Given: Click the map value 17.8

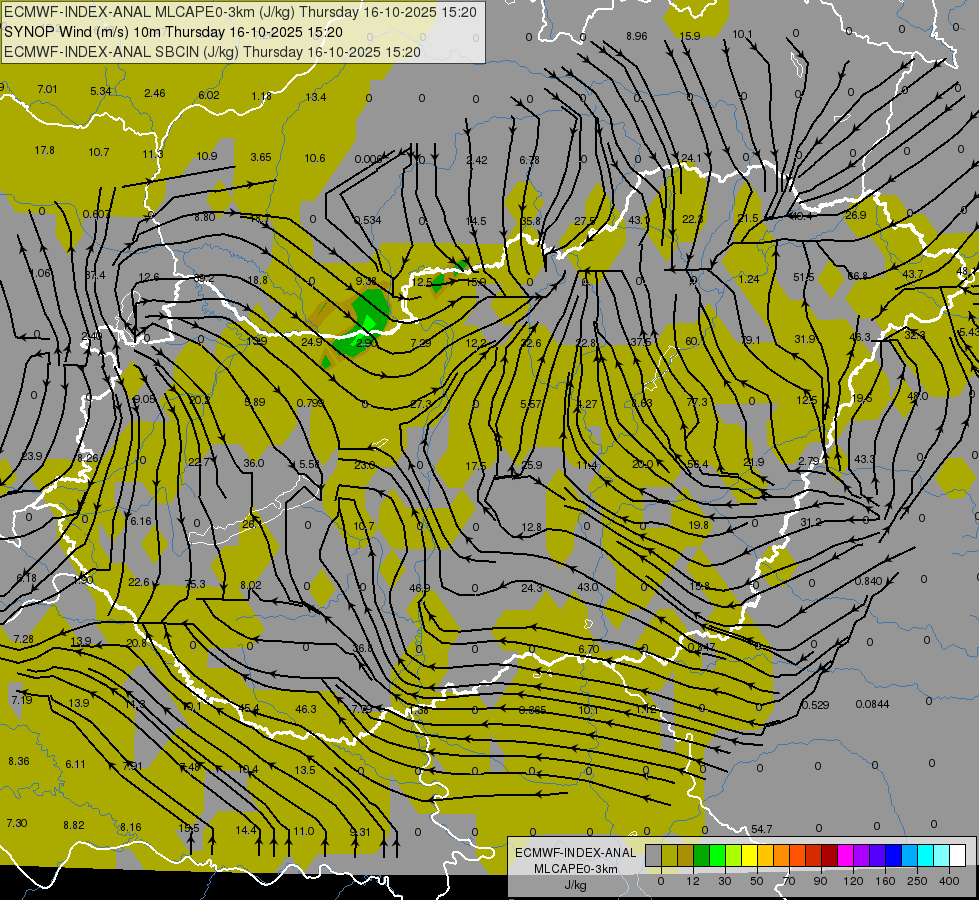Looking at the screenshot, I should [x=44, y=151].
